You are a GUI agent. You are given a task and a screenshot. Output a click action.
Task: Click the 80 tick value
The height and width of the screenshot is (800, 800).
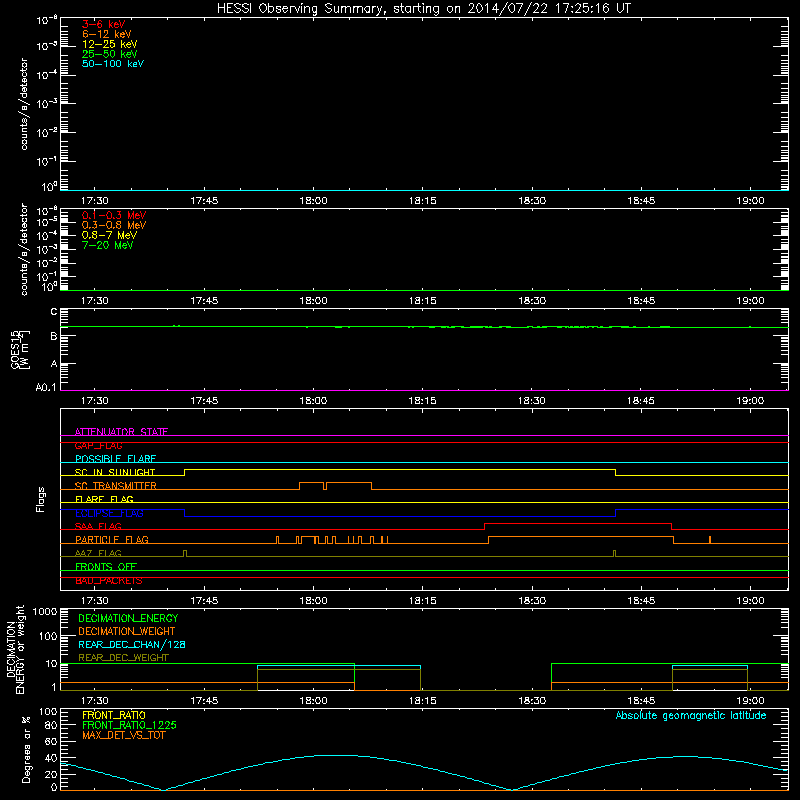pos(51,726)
